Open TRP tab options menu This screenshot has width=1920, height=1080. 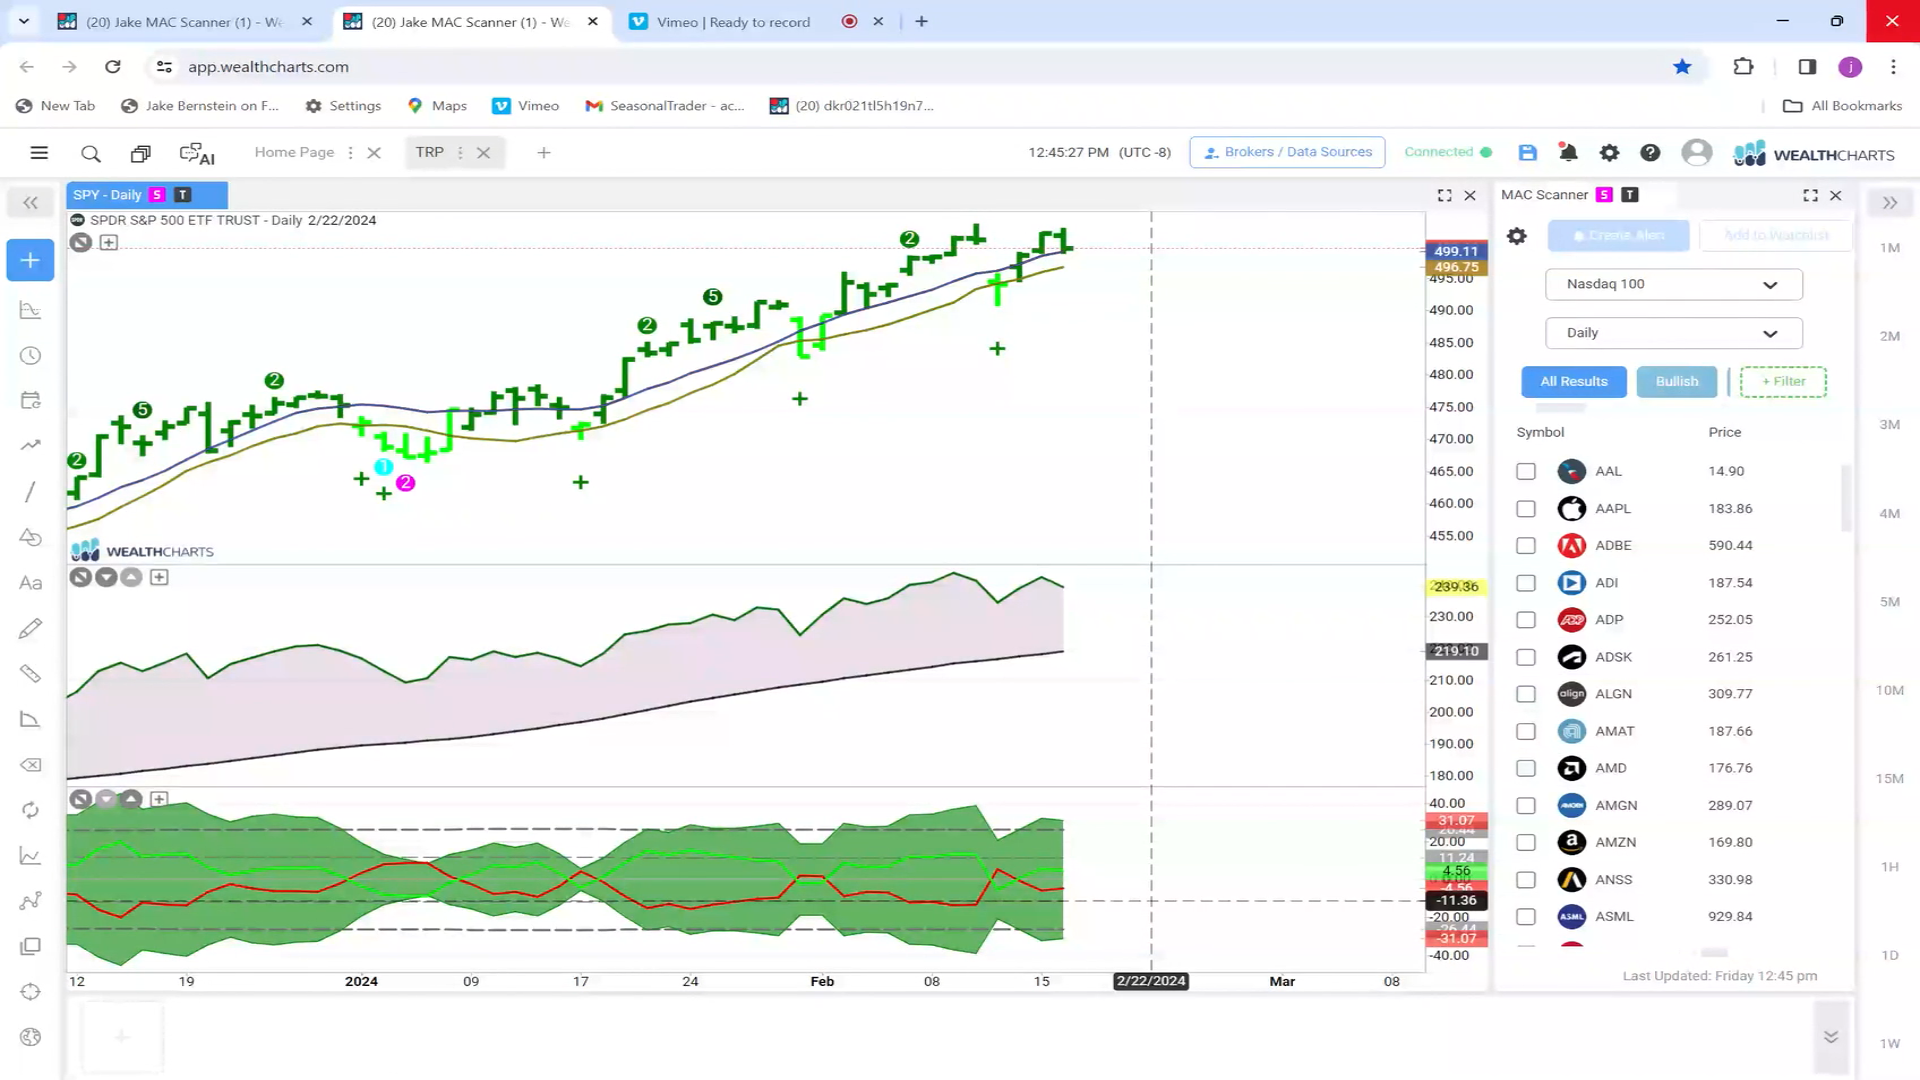[460, 153]
